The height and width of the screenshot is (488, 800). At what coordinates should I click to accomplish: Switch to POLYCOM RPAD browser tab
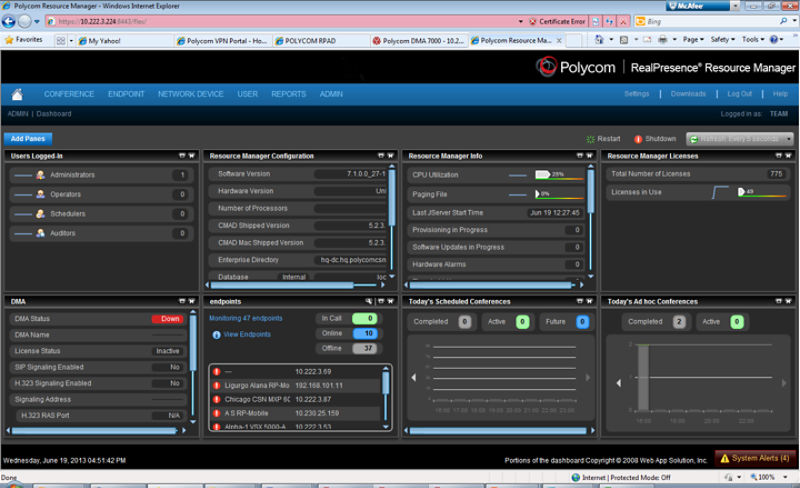320,40
